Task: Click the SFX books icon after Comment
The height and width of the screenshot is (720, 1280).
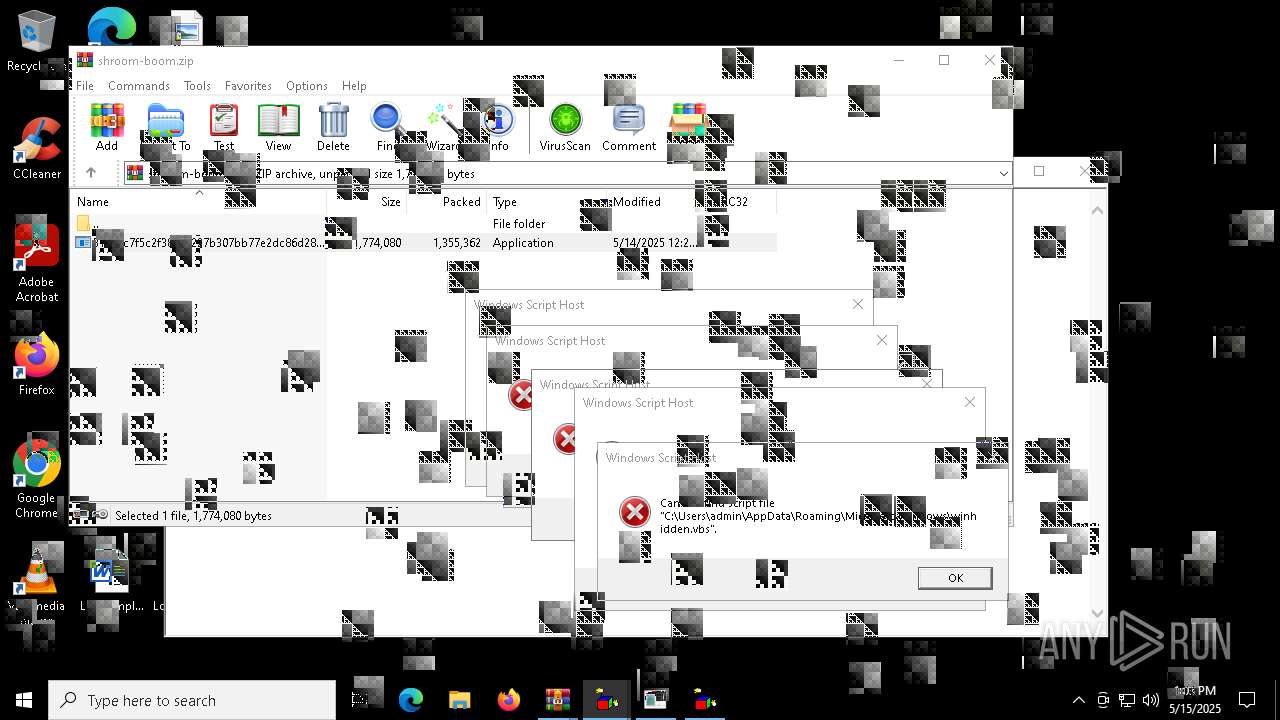Action: [688, 122]
